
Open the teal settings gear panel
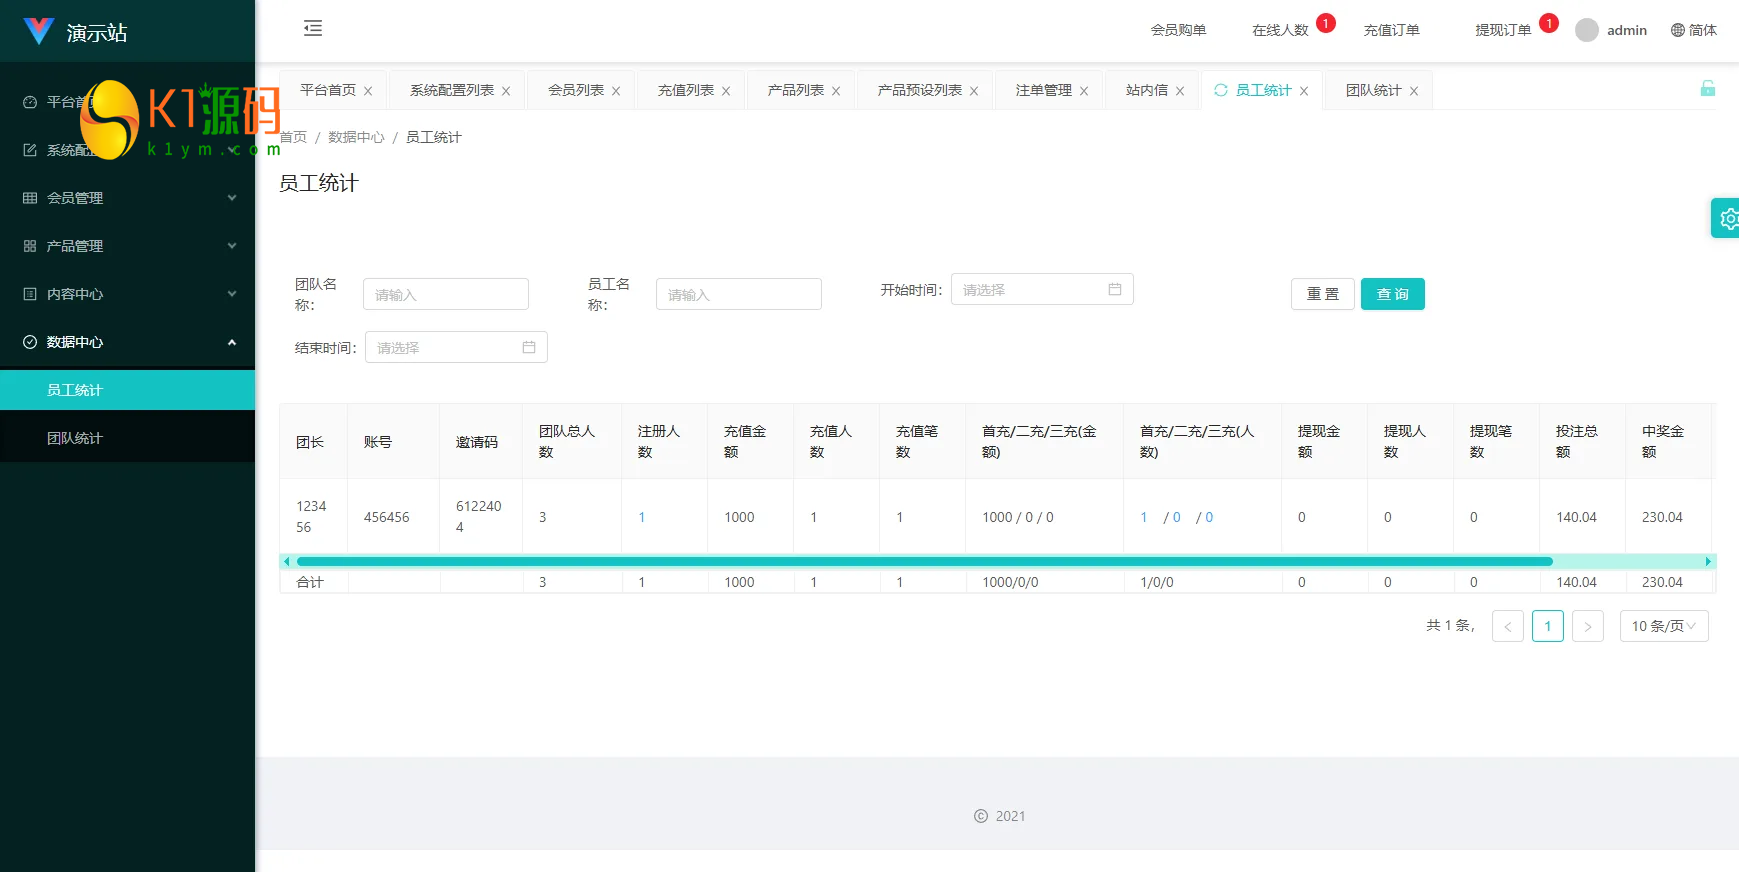[x=1727, y=218]
